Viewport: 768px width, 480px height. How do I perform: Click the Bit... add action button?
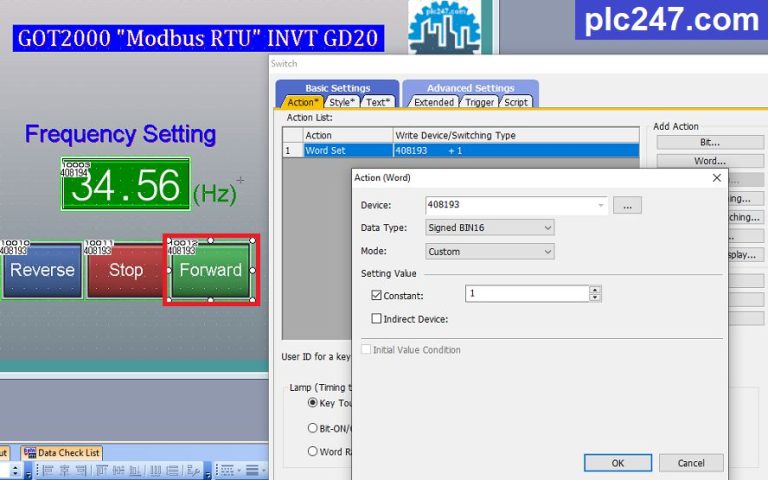click(x=709, y=143)
